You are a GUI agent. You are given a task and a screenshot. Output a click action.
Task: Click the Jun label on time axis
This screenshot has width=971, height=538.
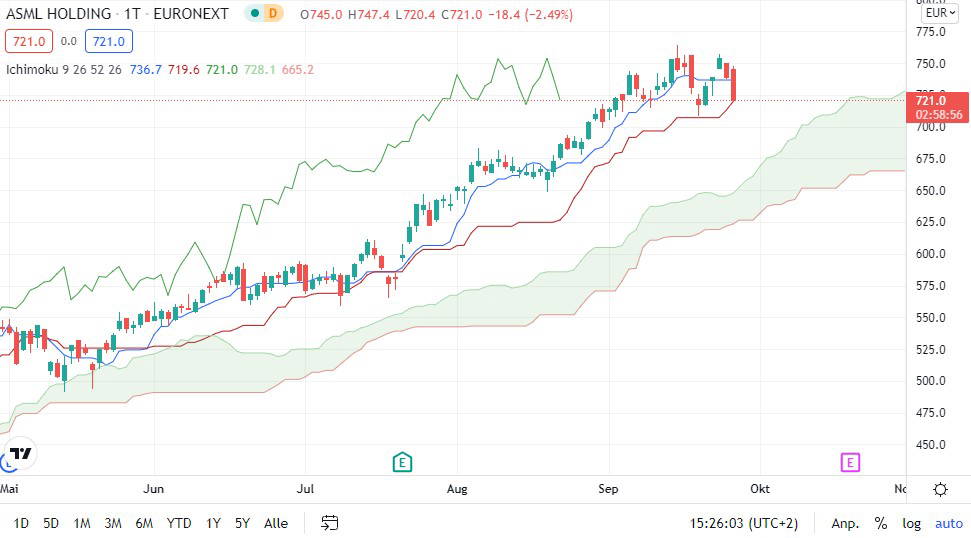154,489
